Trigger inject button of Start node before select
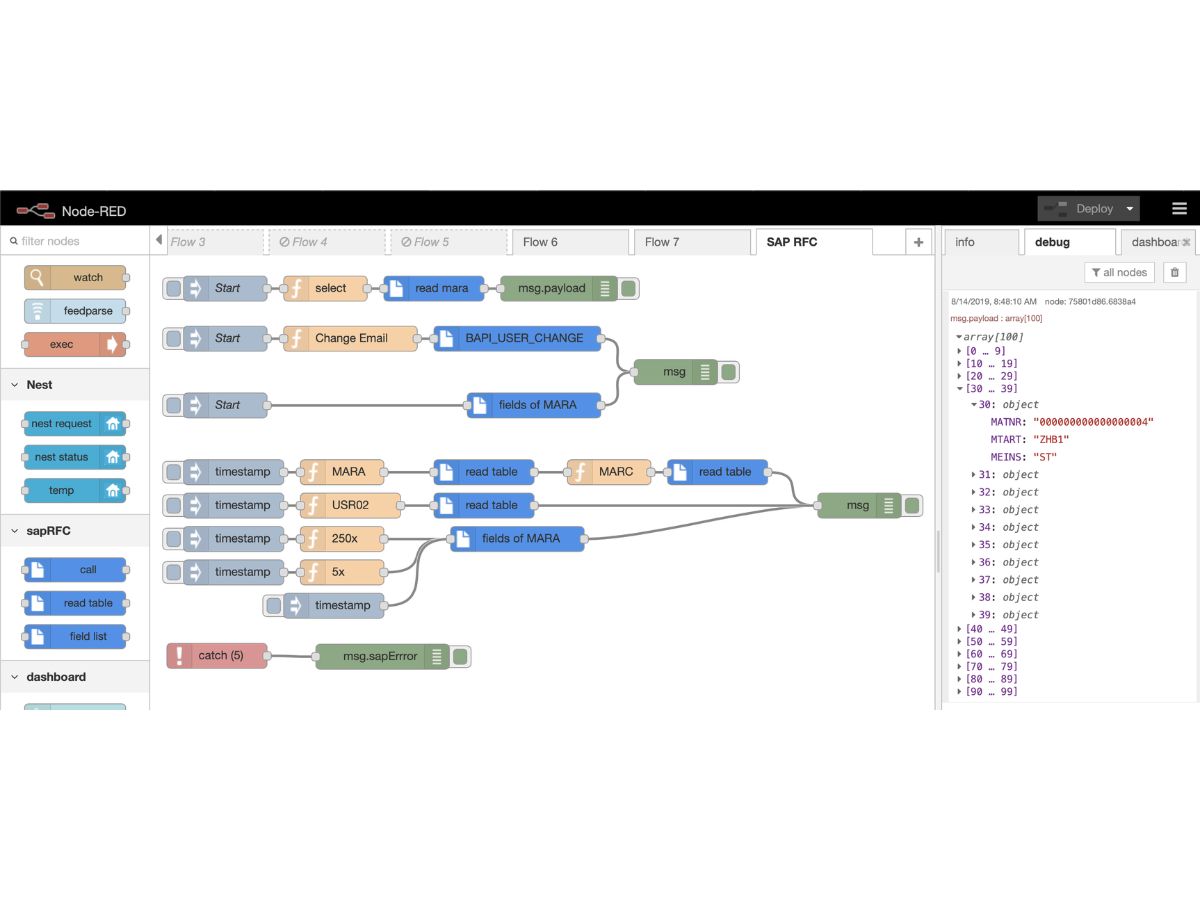 pyautogui.click(x=173, y=288)
